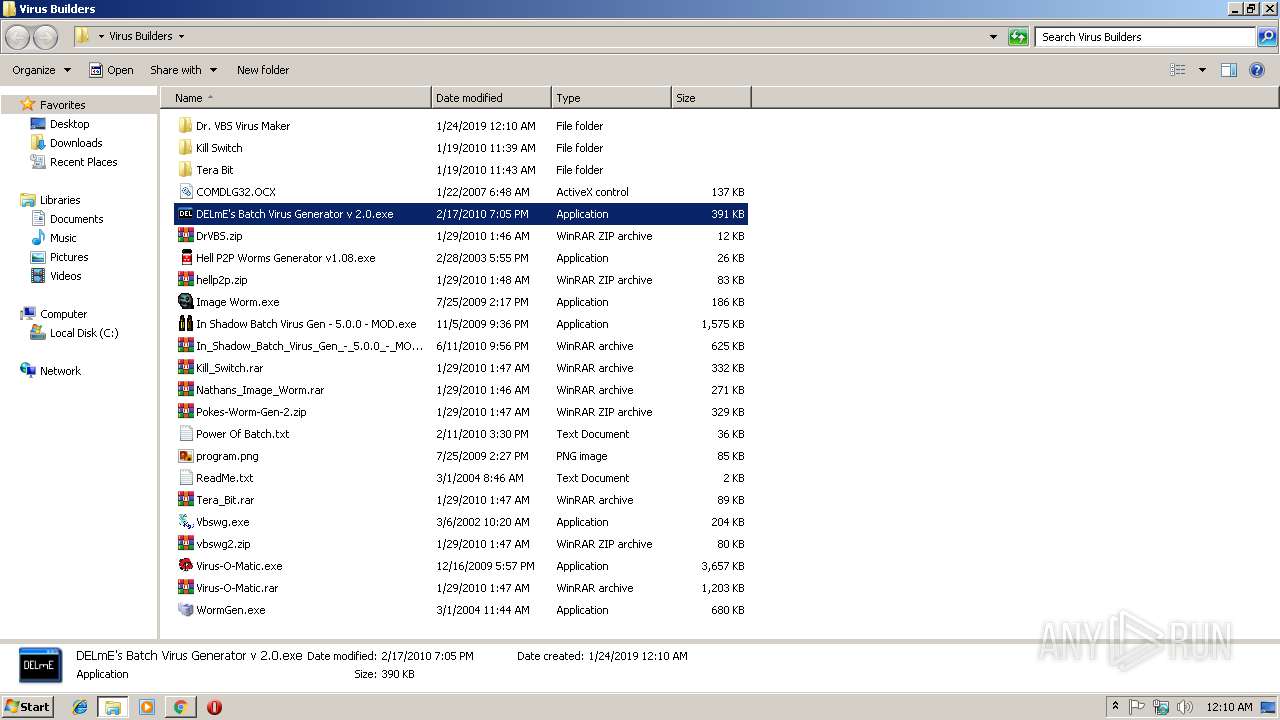Expand the address bar history dropdown
1280x720 pixels.
coord(993,37)
